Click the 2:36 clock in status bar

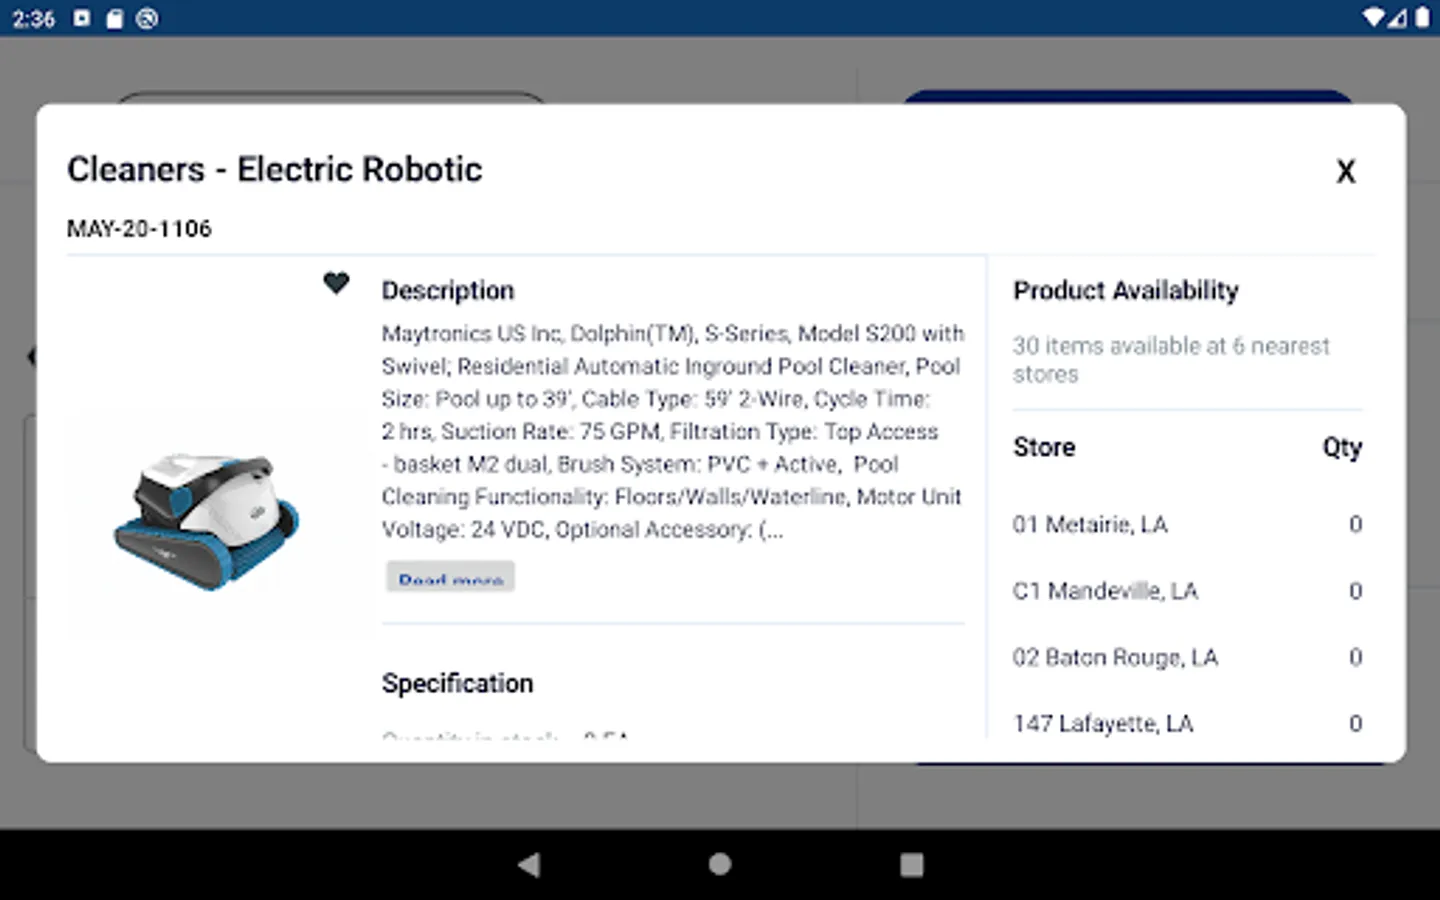point(33,19)
